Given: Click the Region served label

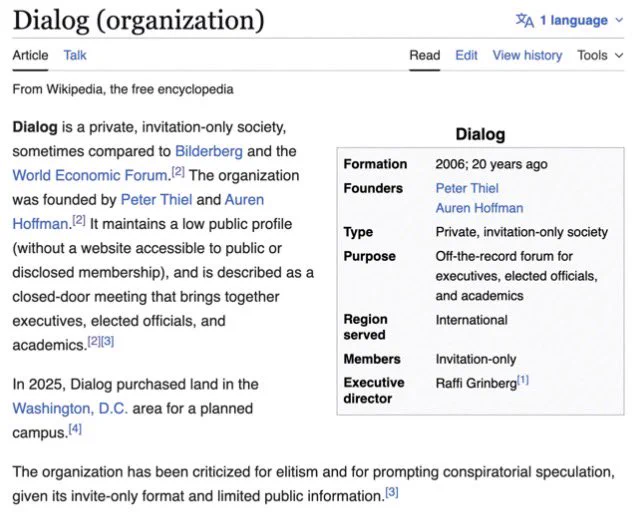Looking at the screenshot, I should (x=365, y=327).
